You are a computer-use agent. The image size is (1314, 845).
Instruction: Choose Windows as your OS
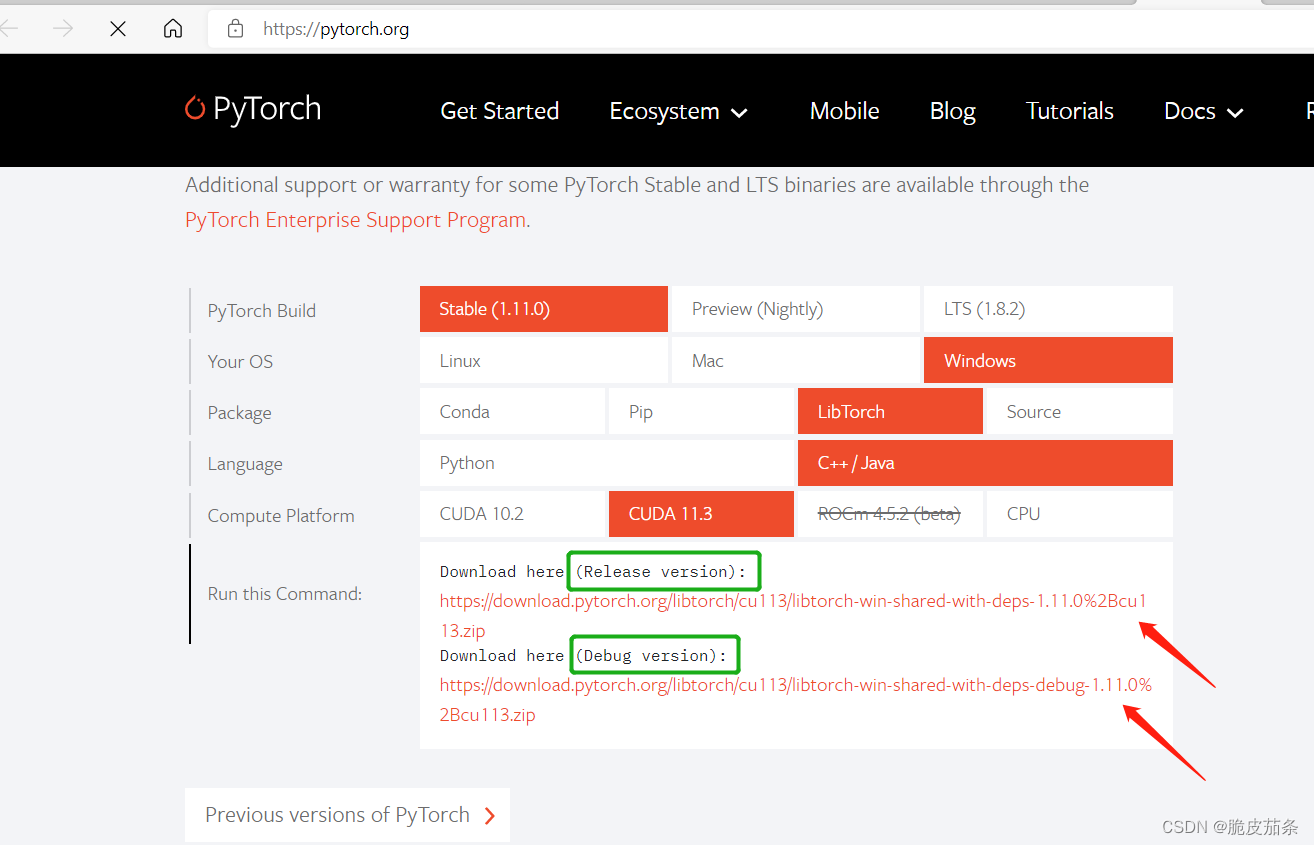click(1048, 361)
